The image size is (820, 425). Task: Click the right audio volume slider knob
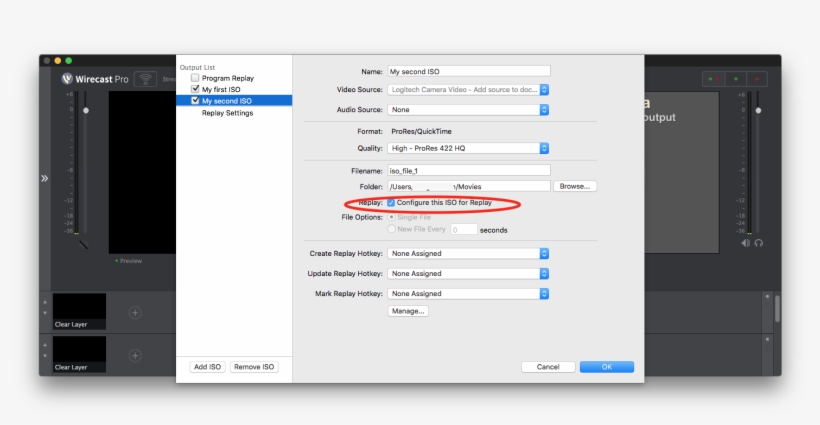pyautogui.click(x=758, y=110)
